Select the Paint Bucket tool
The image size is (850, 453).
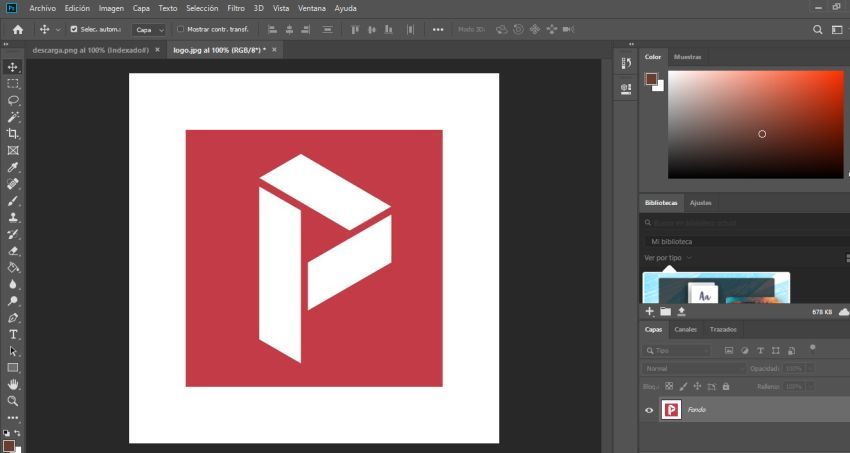[x=13, y=267]
